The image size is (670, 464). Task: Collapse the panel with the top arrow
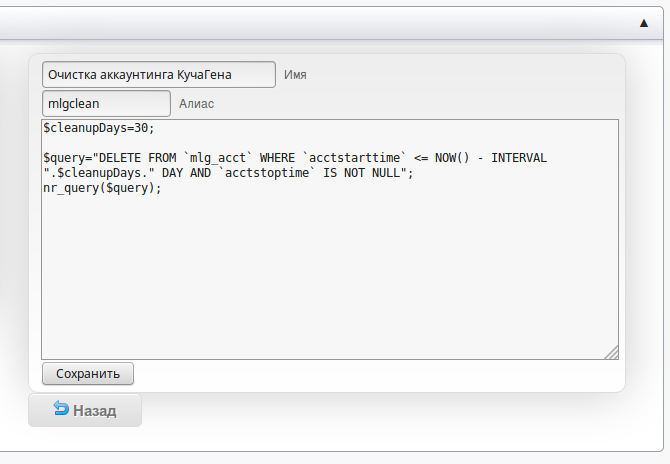point(645,21)
